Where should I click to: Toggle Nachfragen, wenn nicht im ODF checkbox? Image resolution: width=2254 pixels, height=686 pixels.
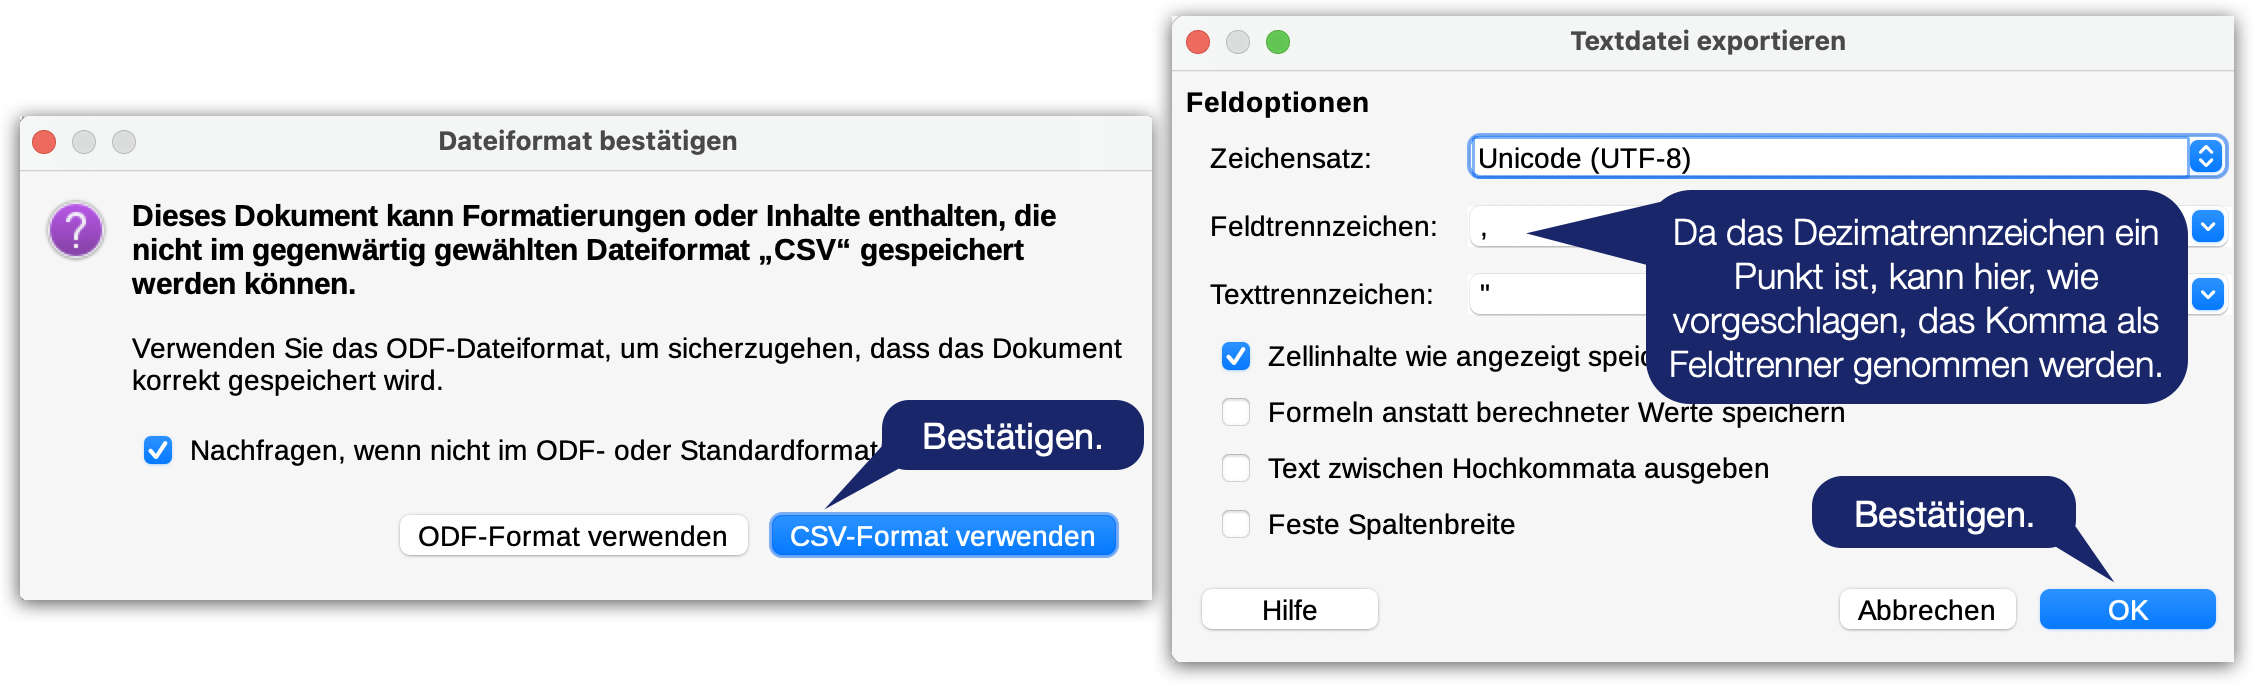click(158, 450)
